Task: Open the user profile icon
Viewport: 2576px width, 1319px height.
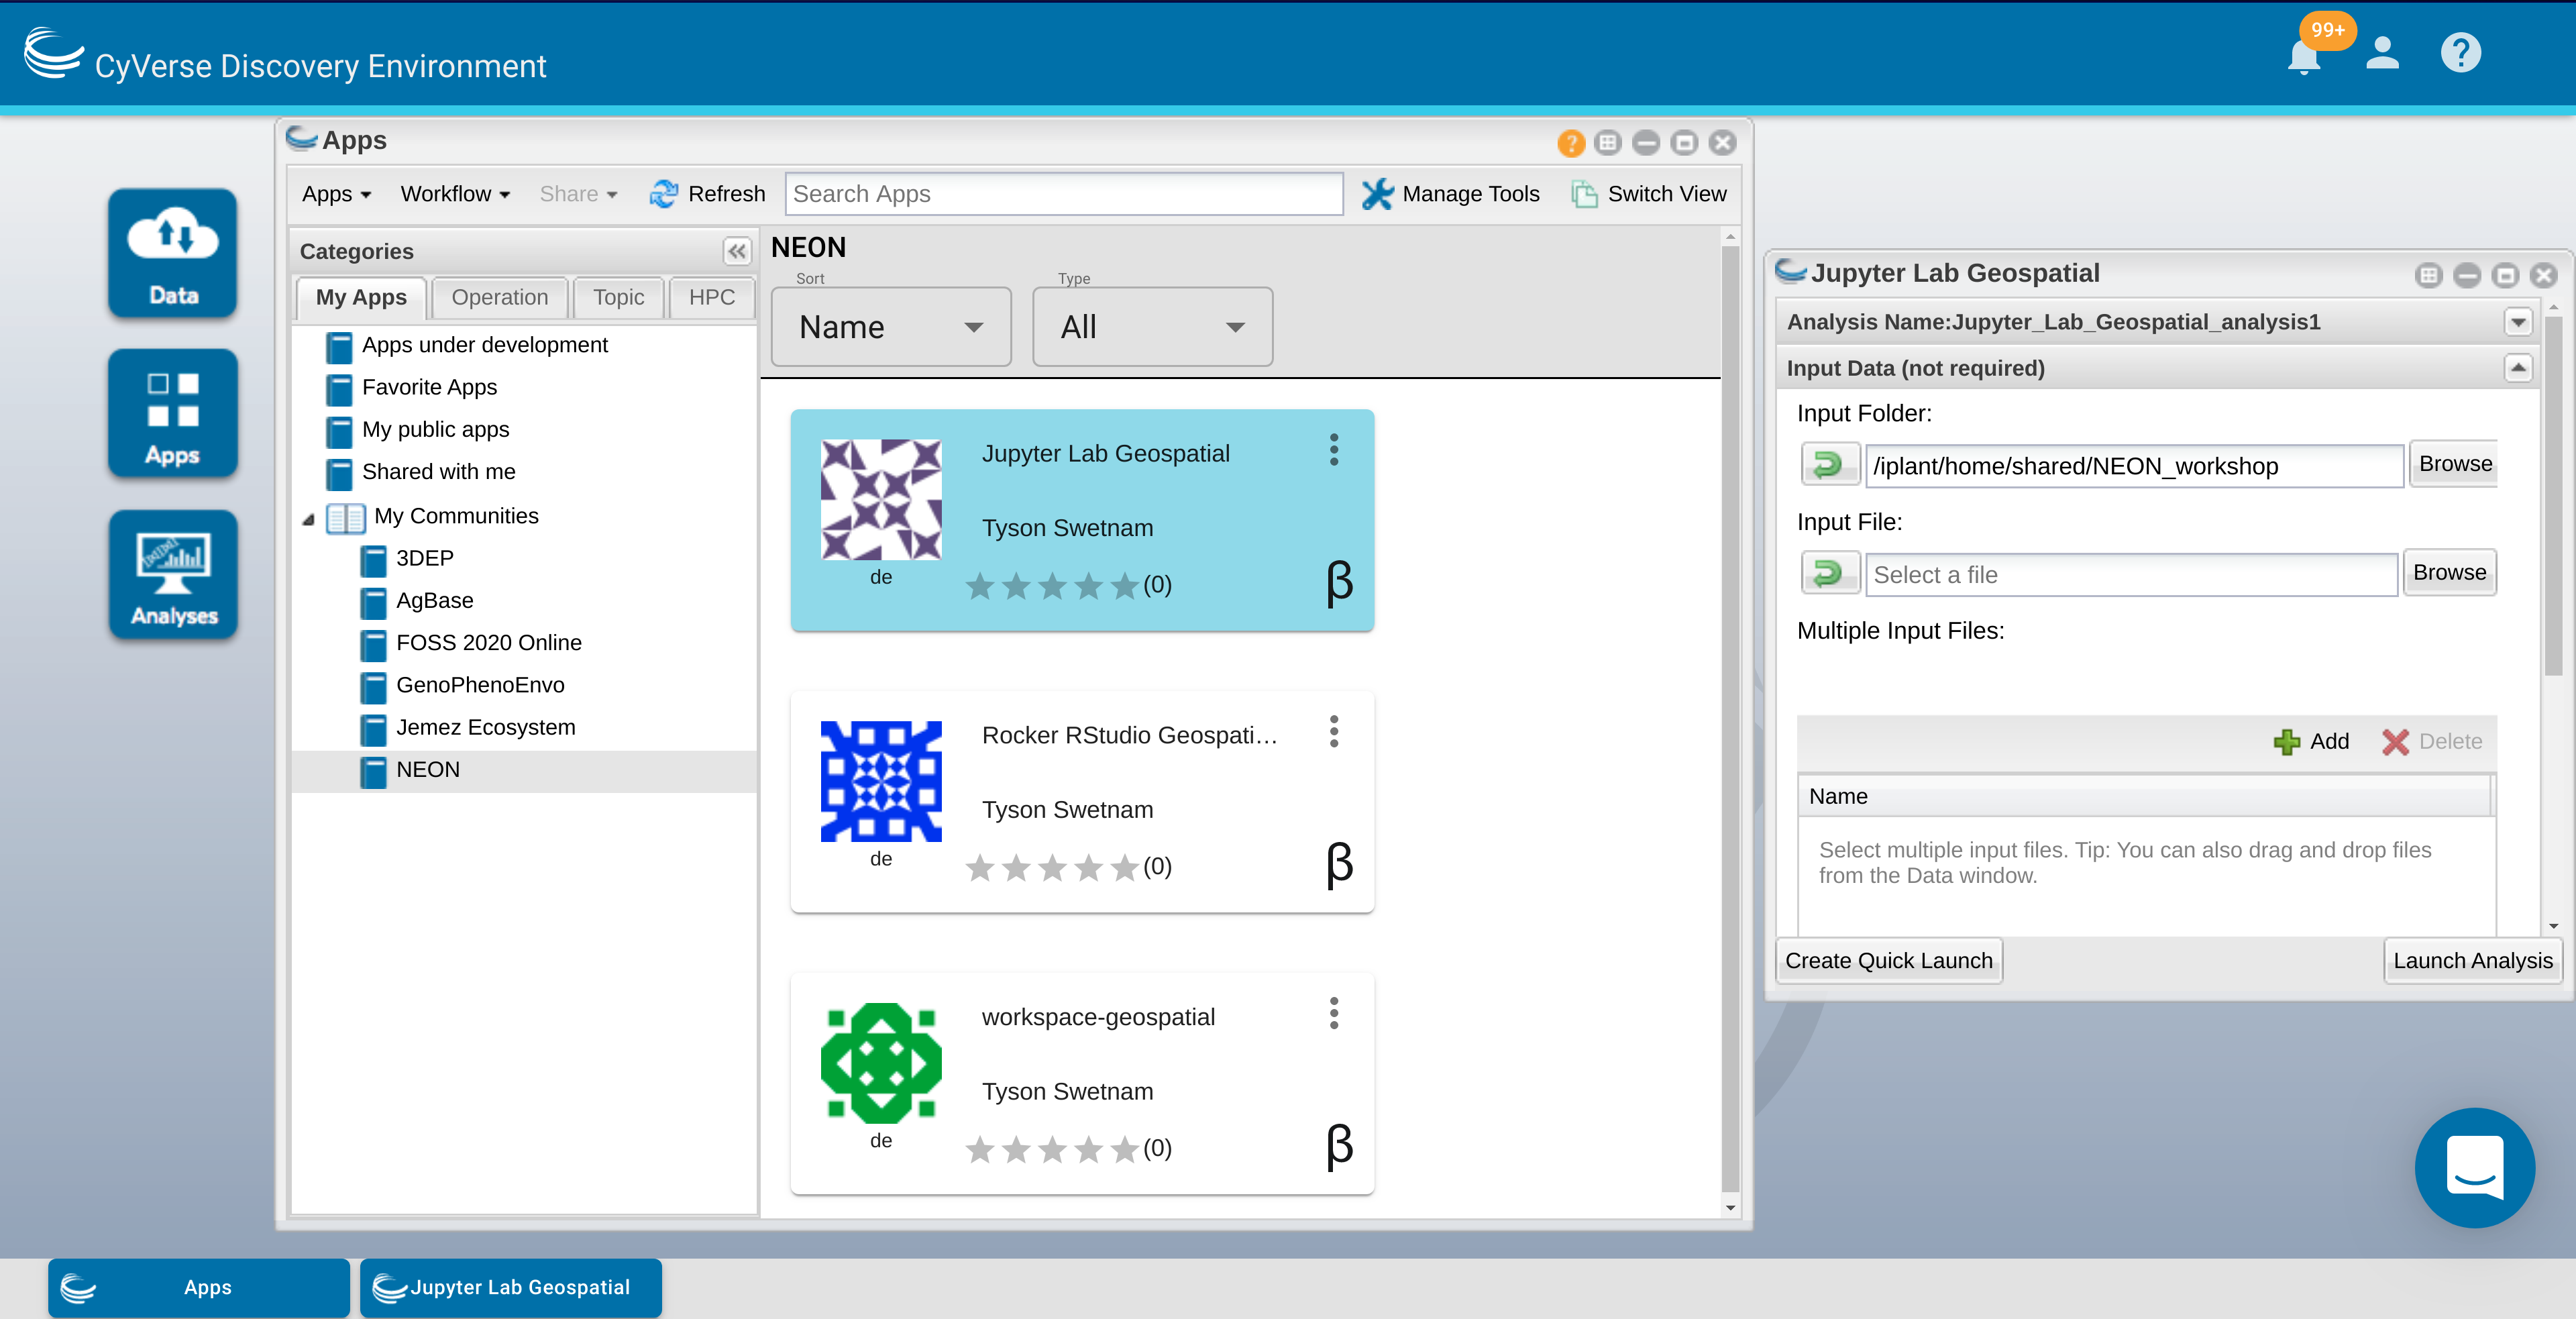Action: tap(2382, 53)
